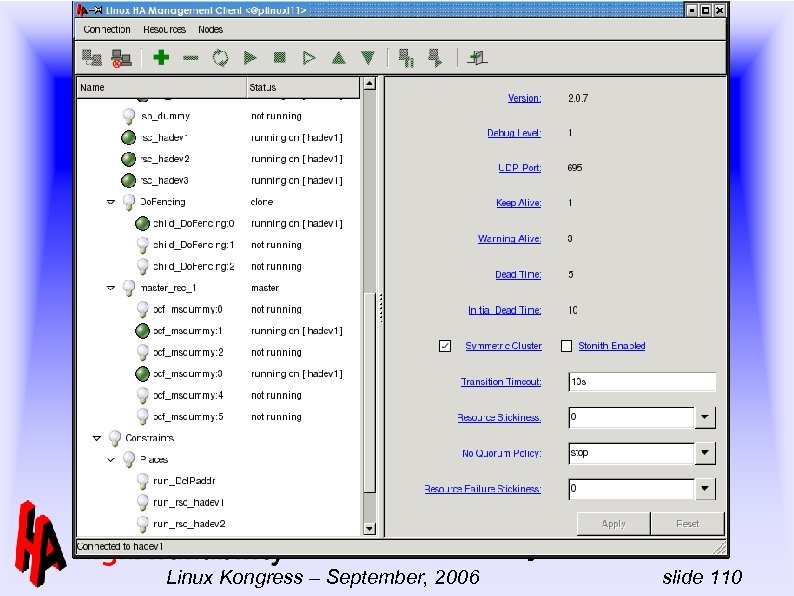Viewport: 794px width, 596px height.
Task: Click the Version link label
Action: pyautogui.click(x=524, y=98)
